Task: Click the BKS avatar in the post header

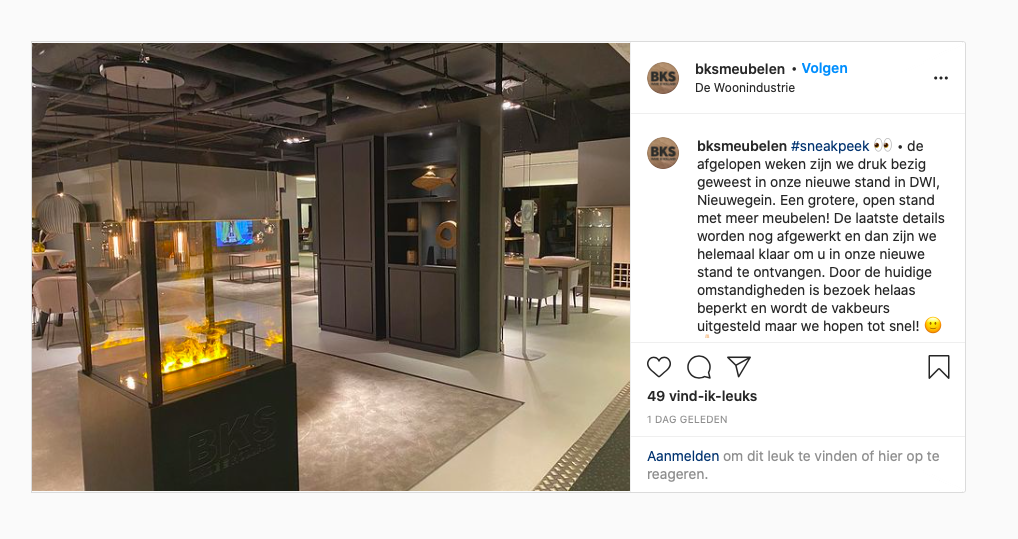Action: (663, 78)
